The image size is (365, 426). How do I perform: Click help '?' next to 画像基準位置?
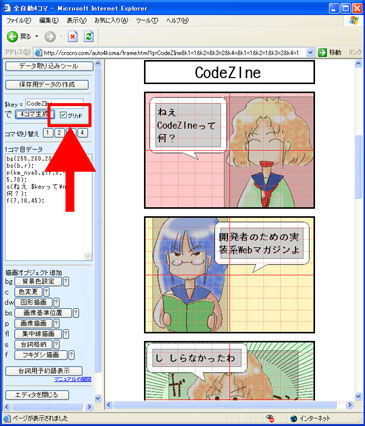click(x=76, y=313)
